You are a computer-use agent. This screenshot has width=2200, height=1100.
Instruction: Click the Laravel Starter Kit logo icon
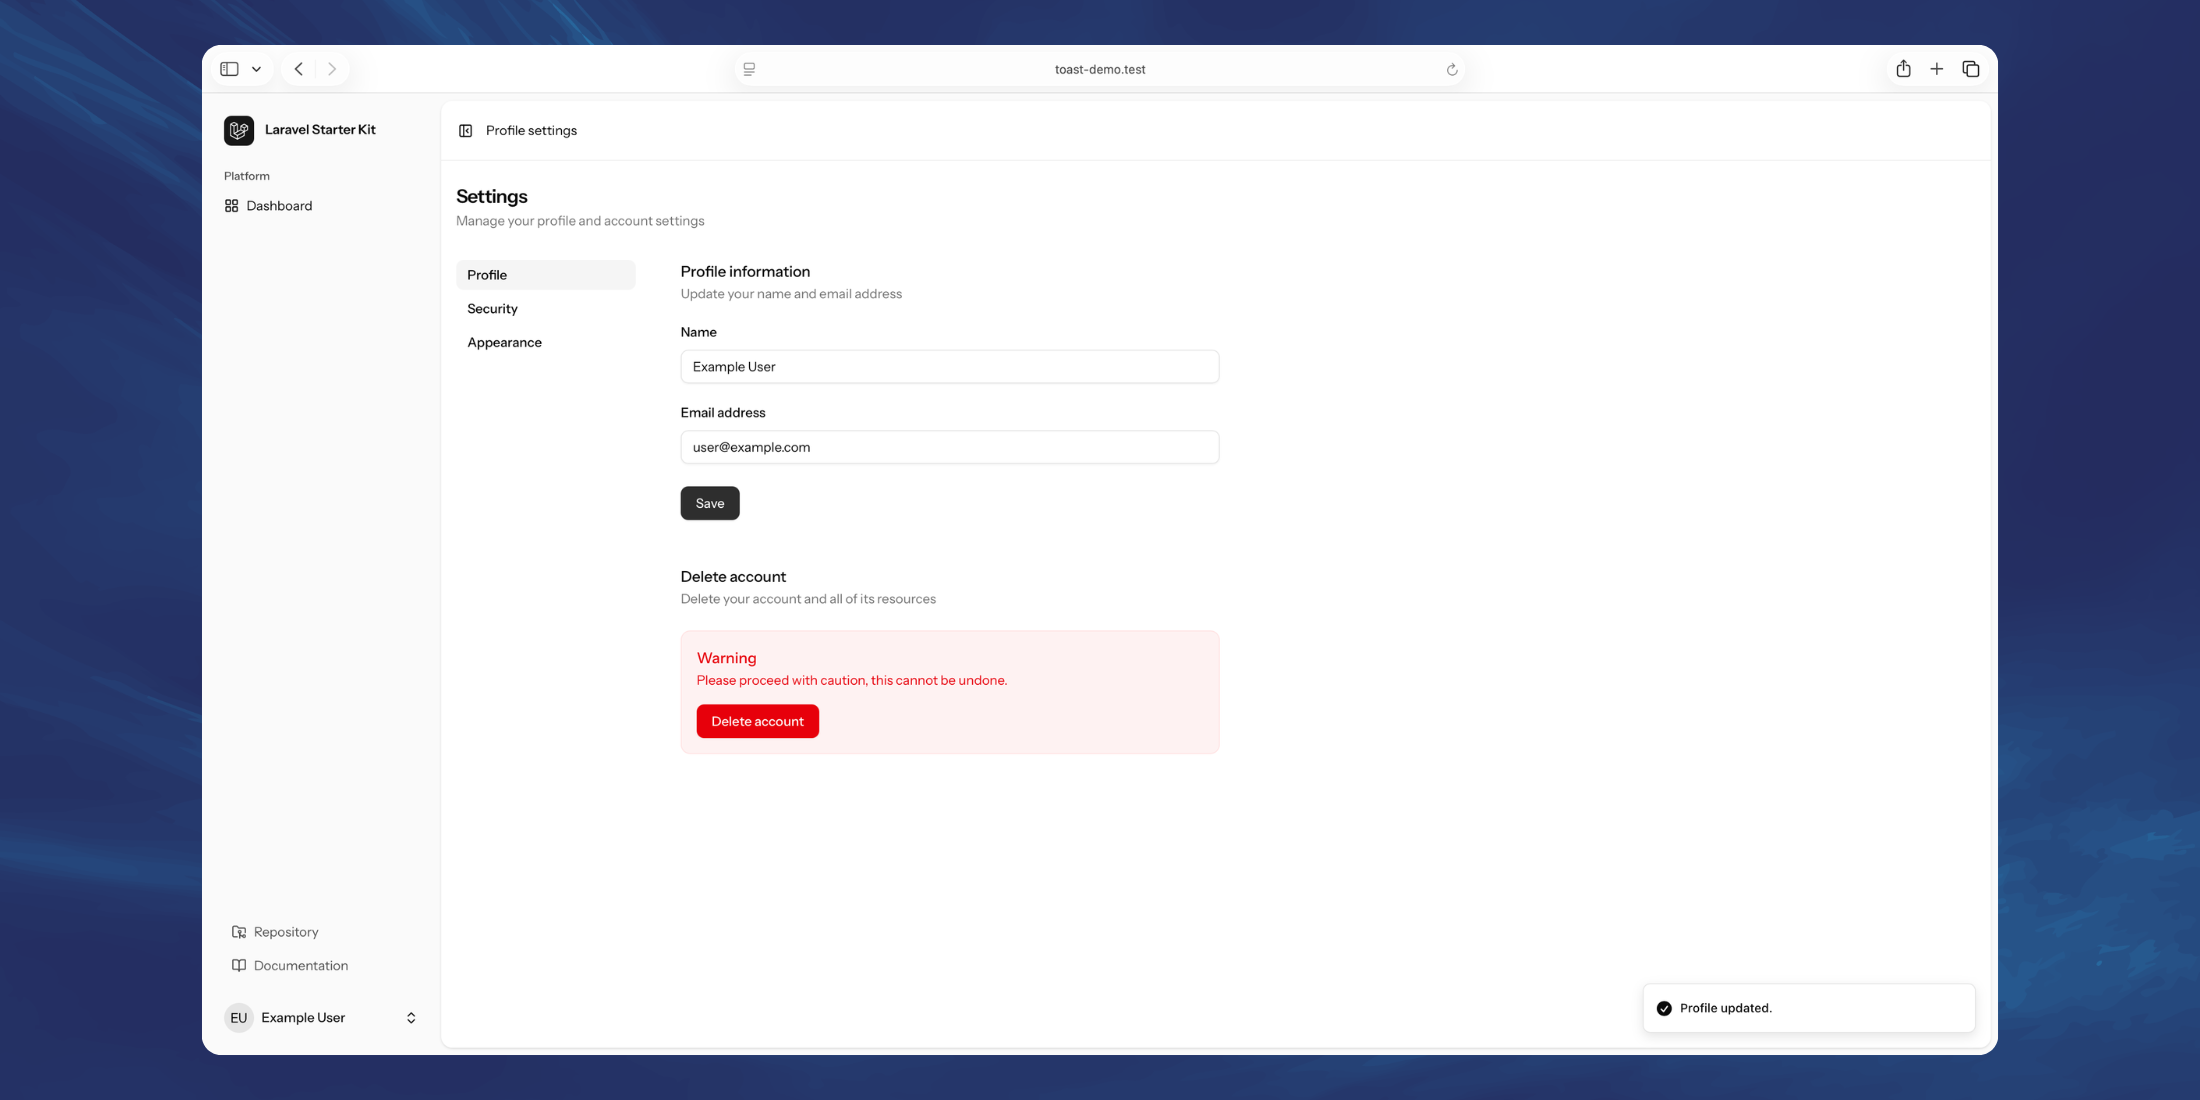click(238, 130)
